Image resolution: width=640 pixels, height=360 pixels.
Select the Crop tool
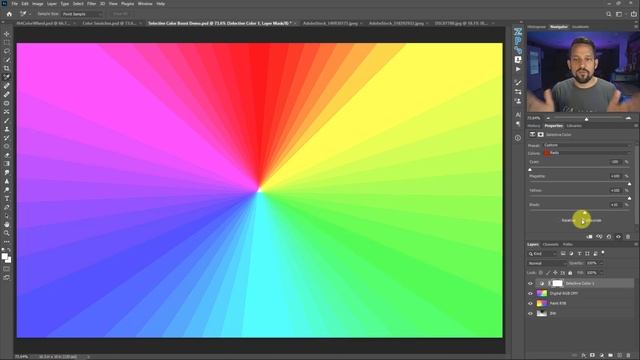[7, 69]
